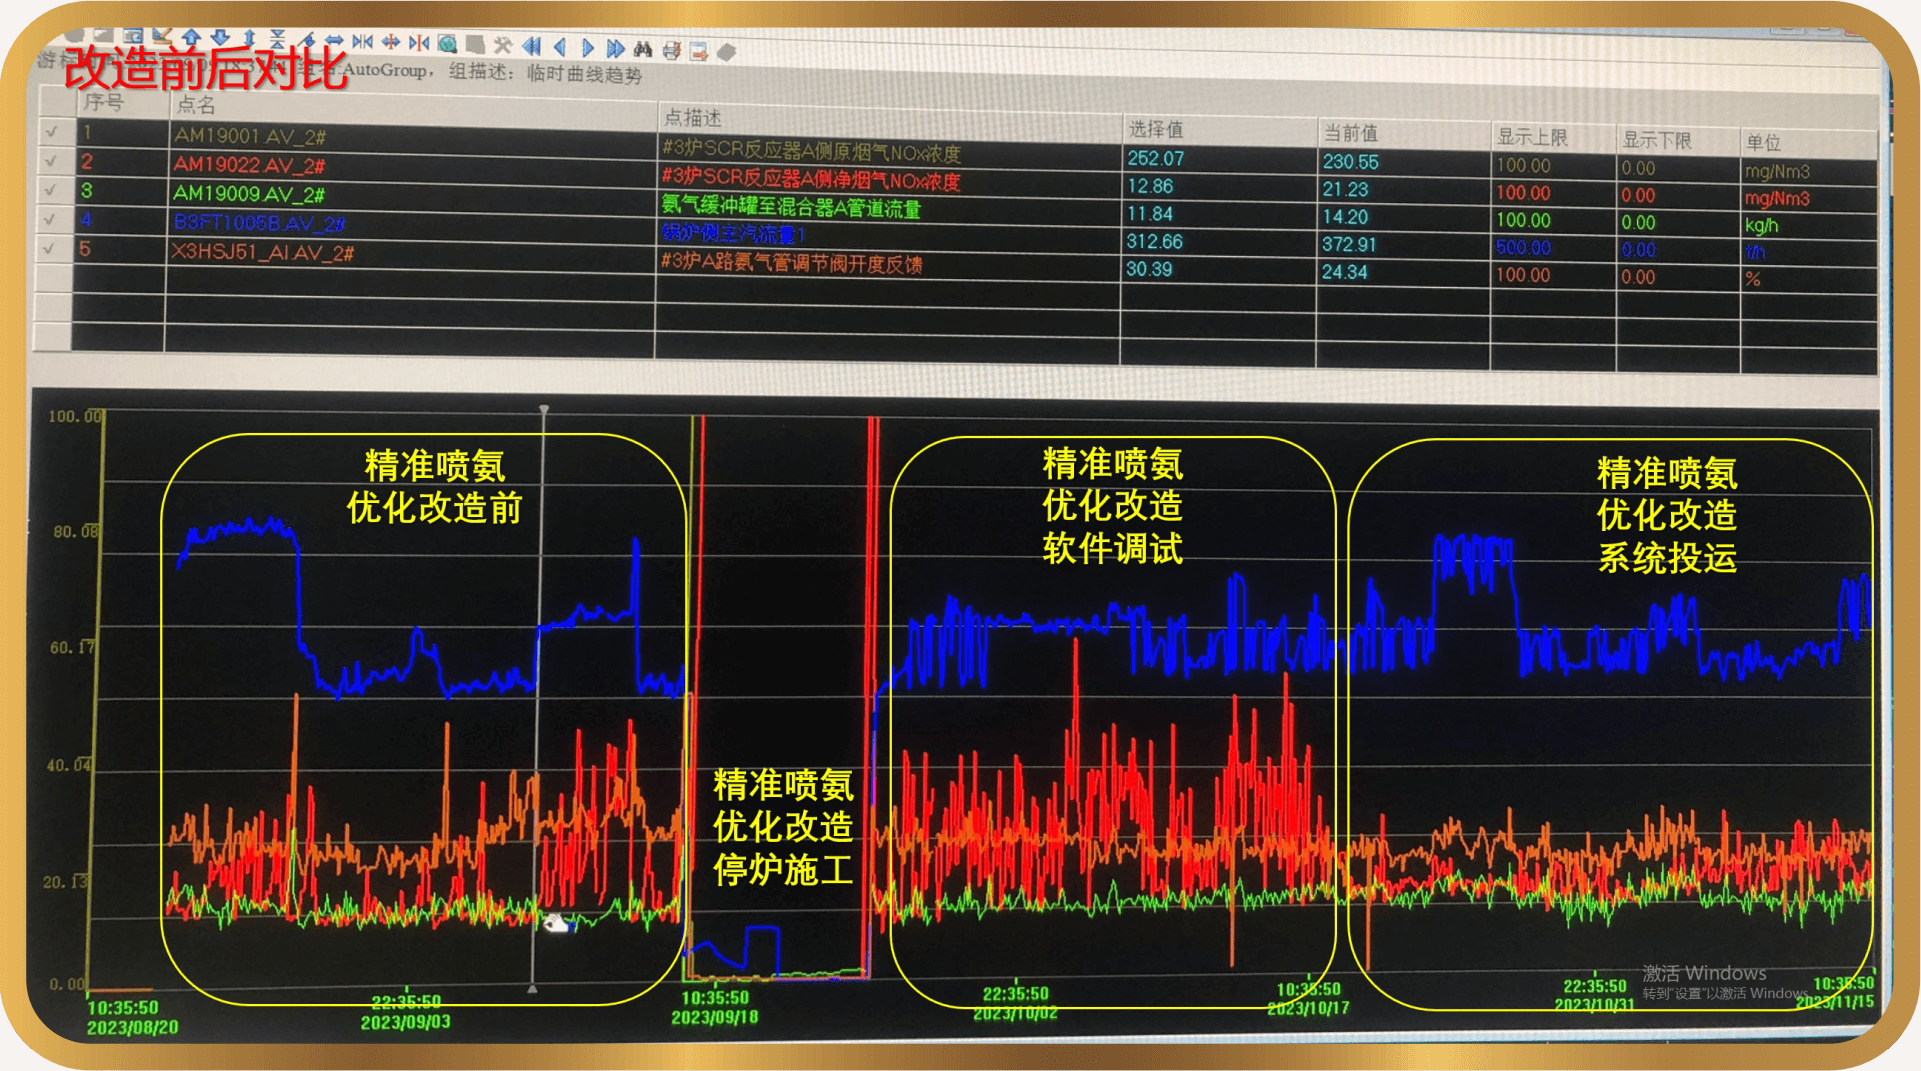Click the binoculars search icon in toolbar
Screen dimensions: 1921x1071
pos(643,49)
